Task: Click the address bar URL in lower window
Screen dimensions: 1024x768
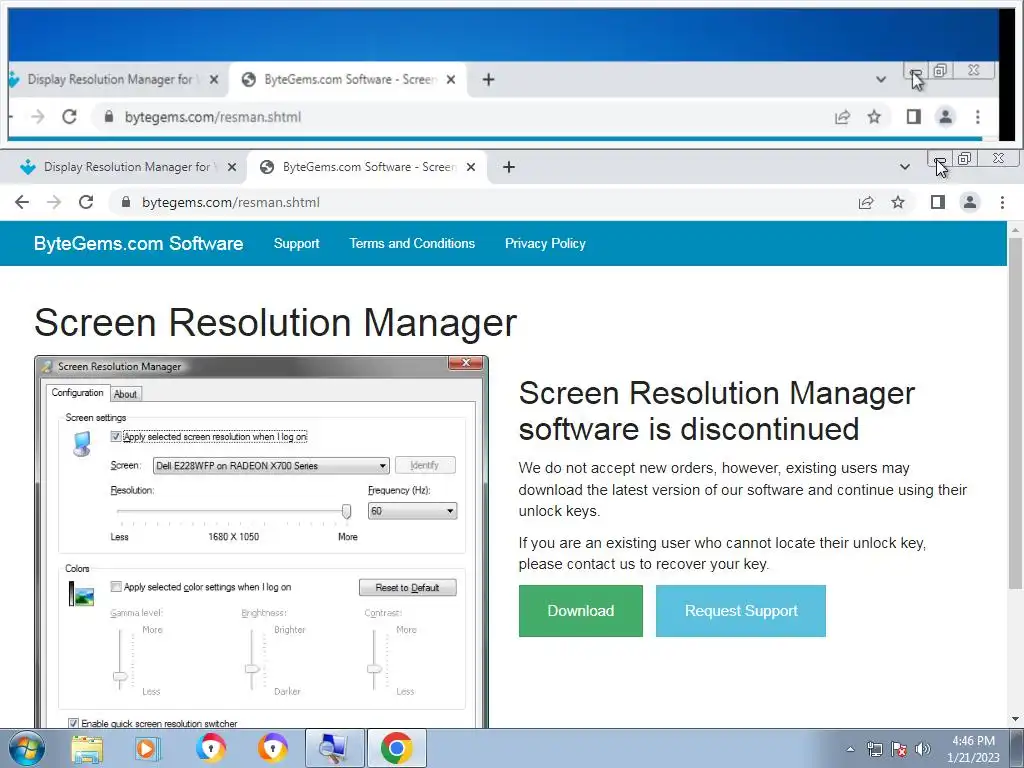Action: 231,202
